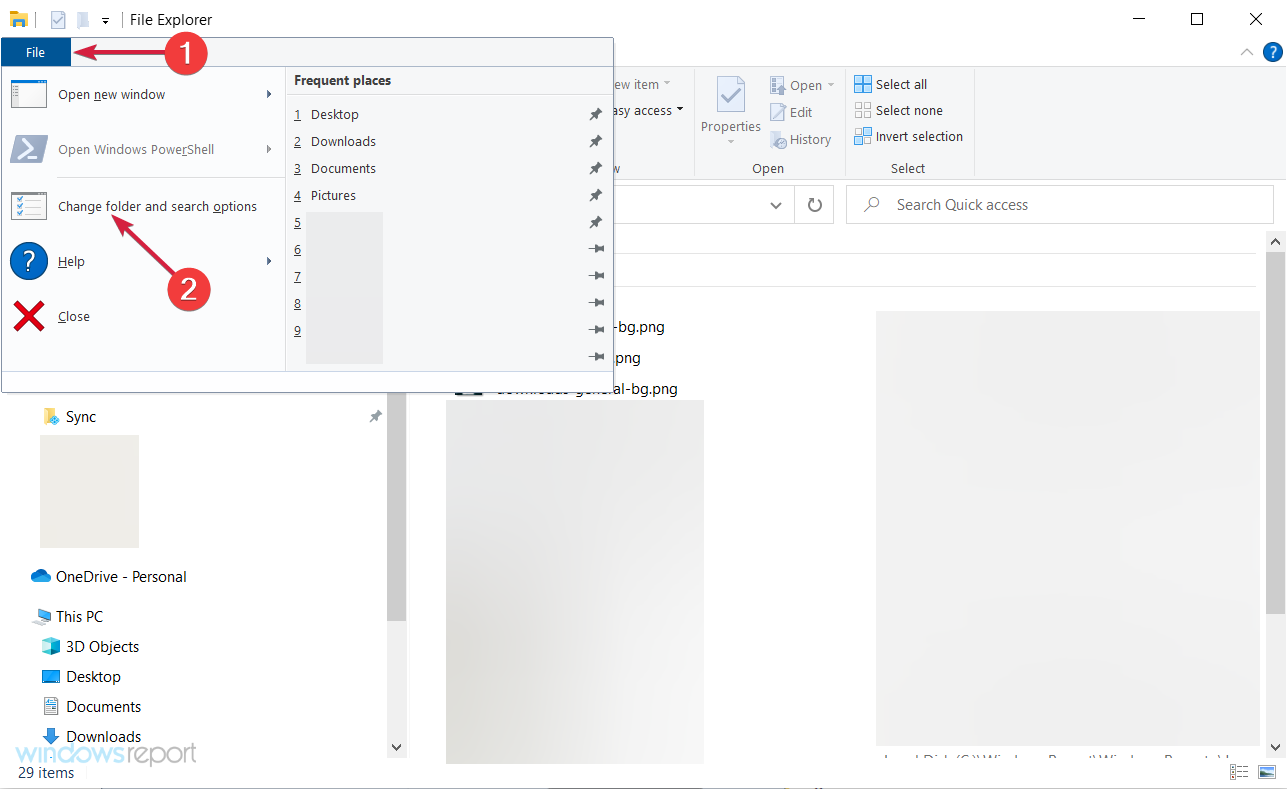Expand the Open new window submenu arrow
Viewport: 1287px width, 789px height.
click(269, 94)
